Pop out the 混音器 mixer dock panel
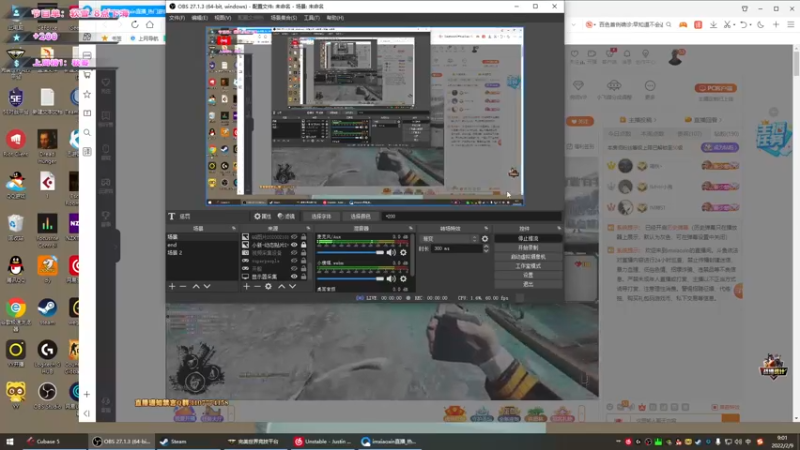The width and height of the screenshot is (800, 450). (x=411, y=228)
